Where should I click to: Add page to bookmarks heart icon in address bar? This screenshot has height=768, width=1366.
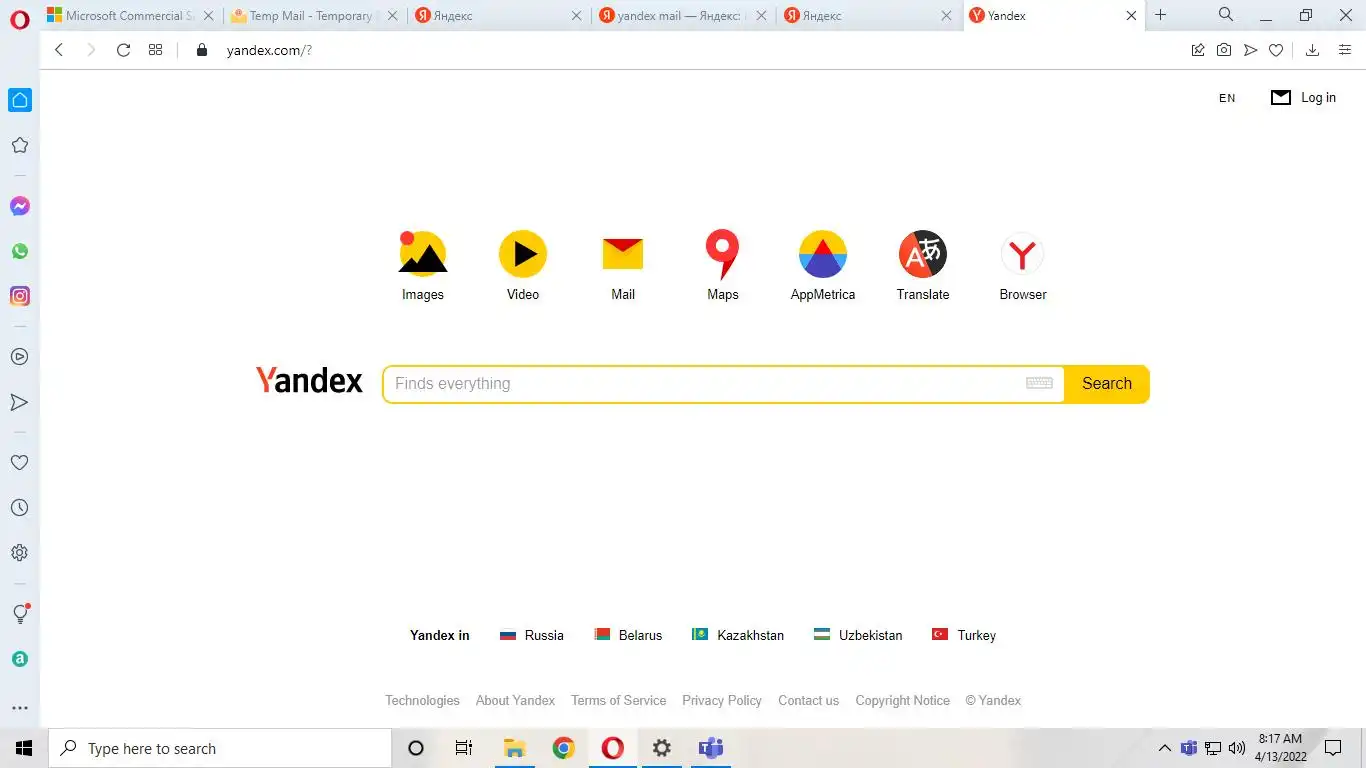tap(1276, 50)
